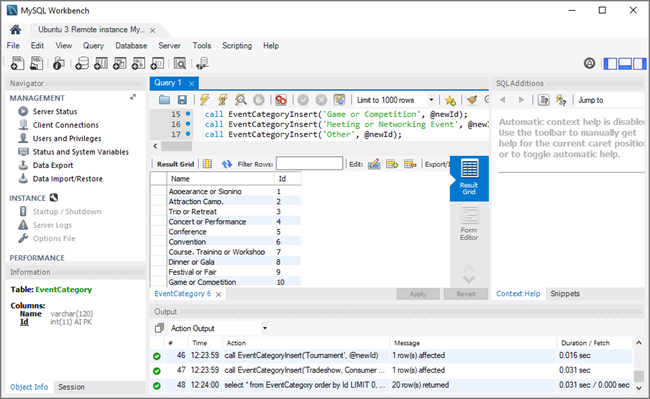Rollback the current transaction
This screenshot has width=650, height=399.
(321, 100)
